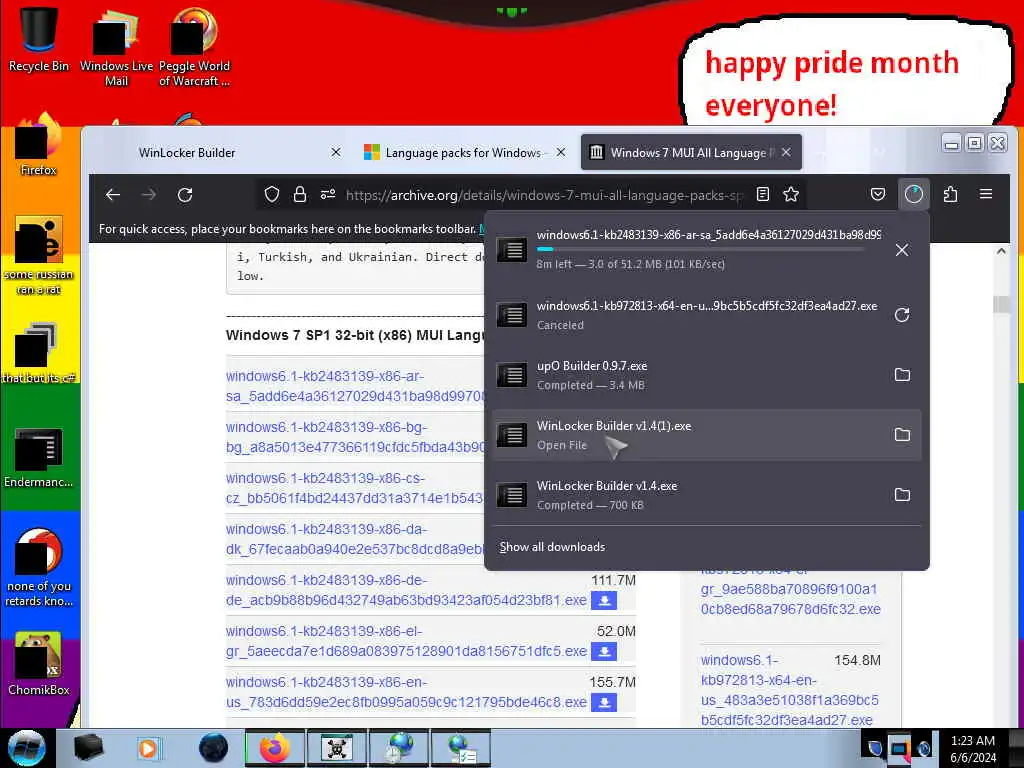Open skull-and-crossbones app in taskbar
This screenshot has width=1024, height=768.
(x=336, y=748)
